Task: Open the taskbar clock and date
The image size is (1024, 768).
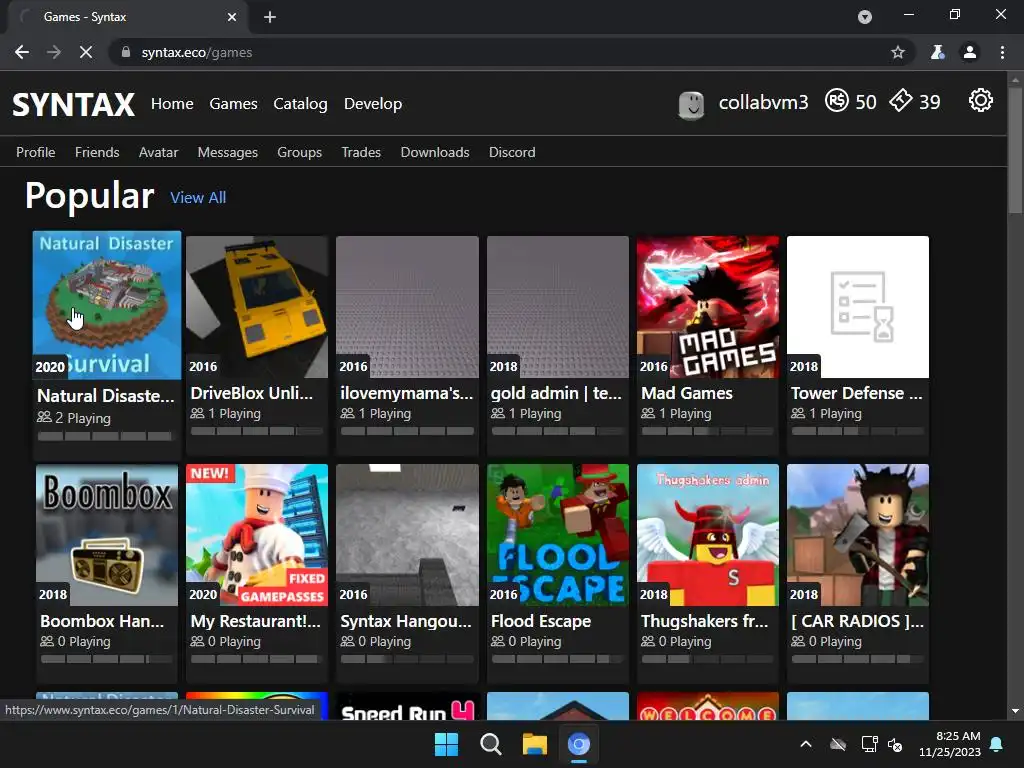Action: [950, 744]
